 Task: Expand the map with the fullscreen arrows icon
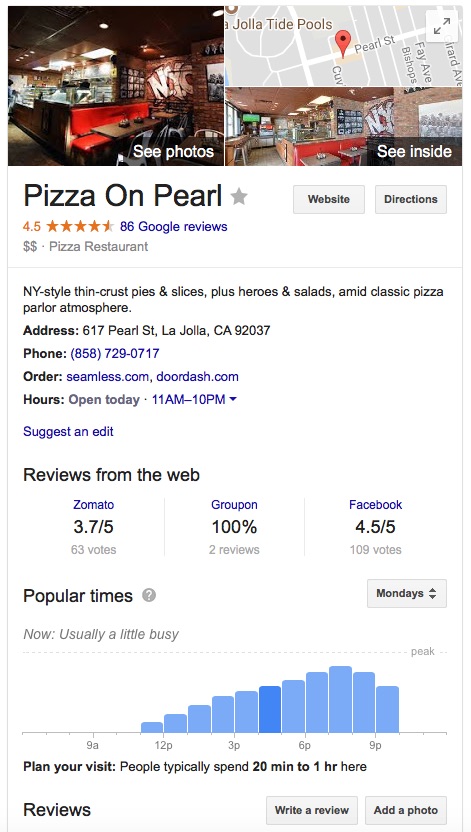(x=442, y=25)
